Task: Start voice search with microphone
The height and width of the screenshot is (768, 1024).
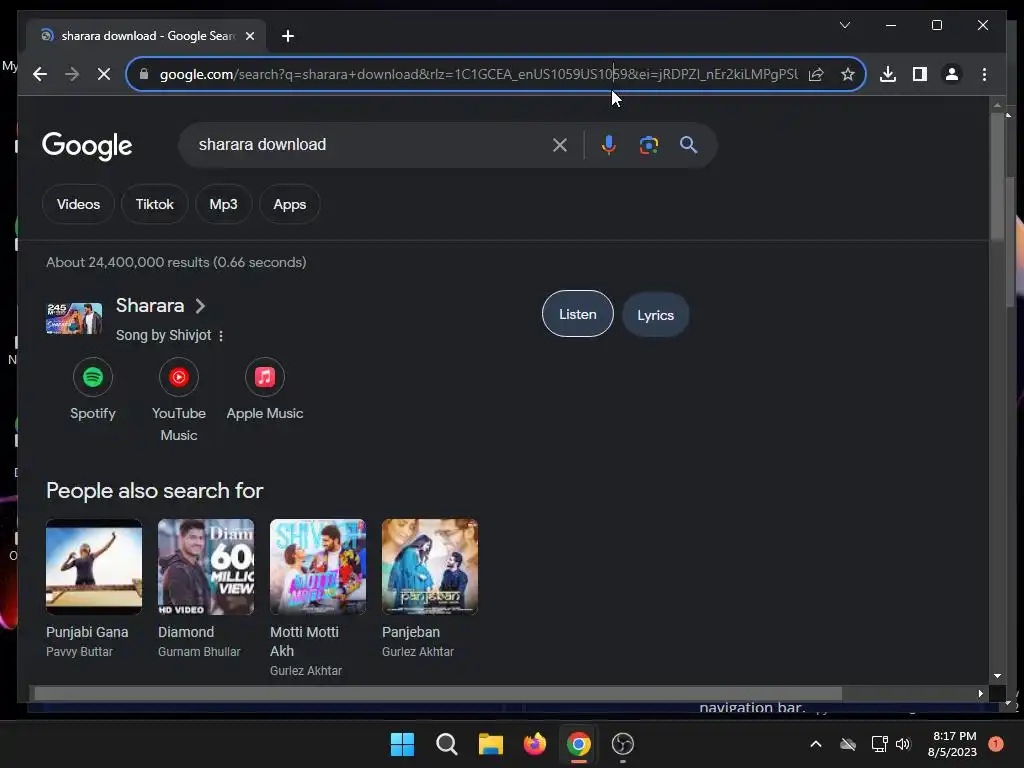Action: [609, 145]
